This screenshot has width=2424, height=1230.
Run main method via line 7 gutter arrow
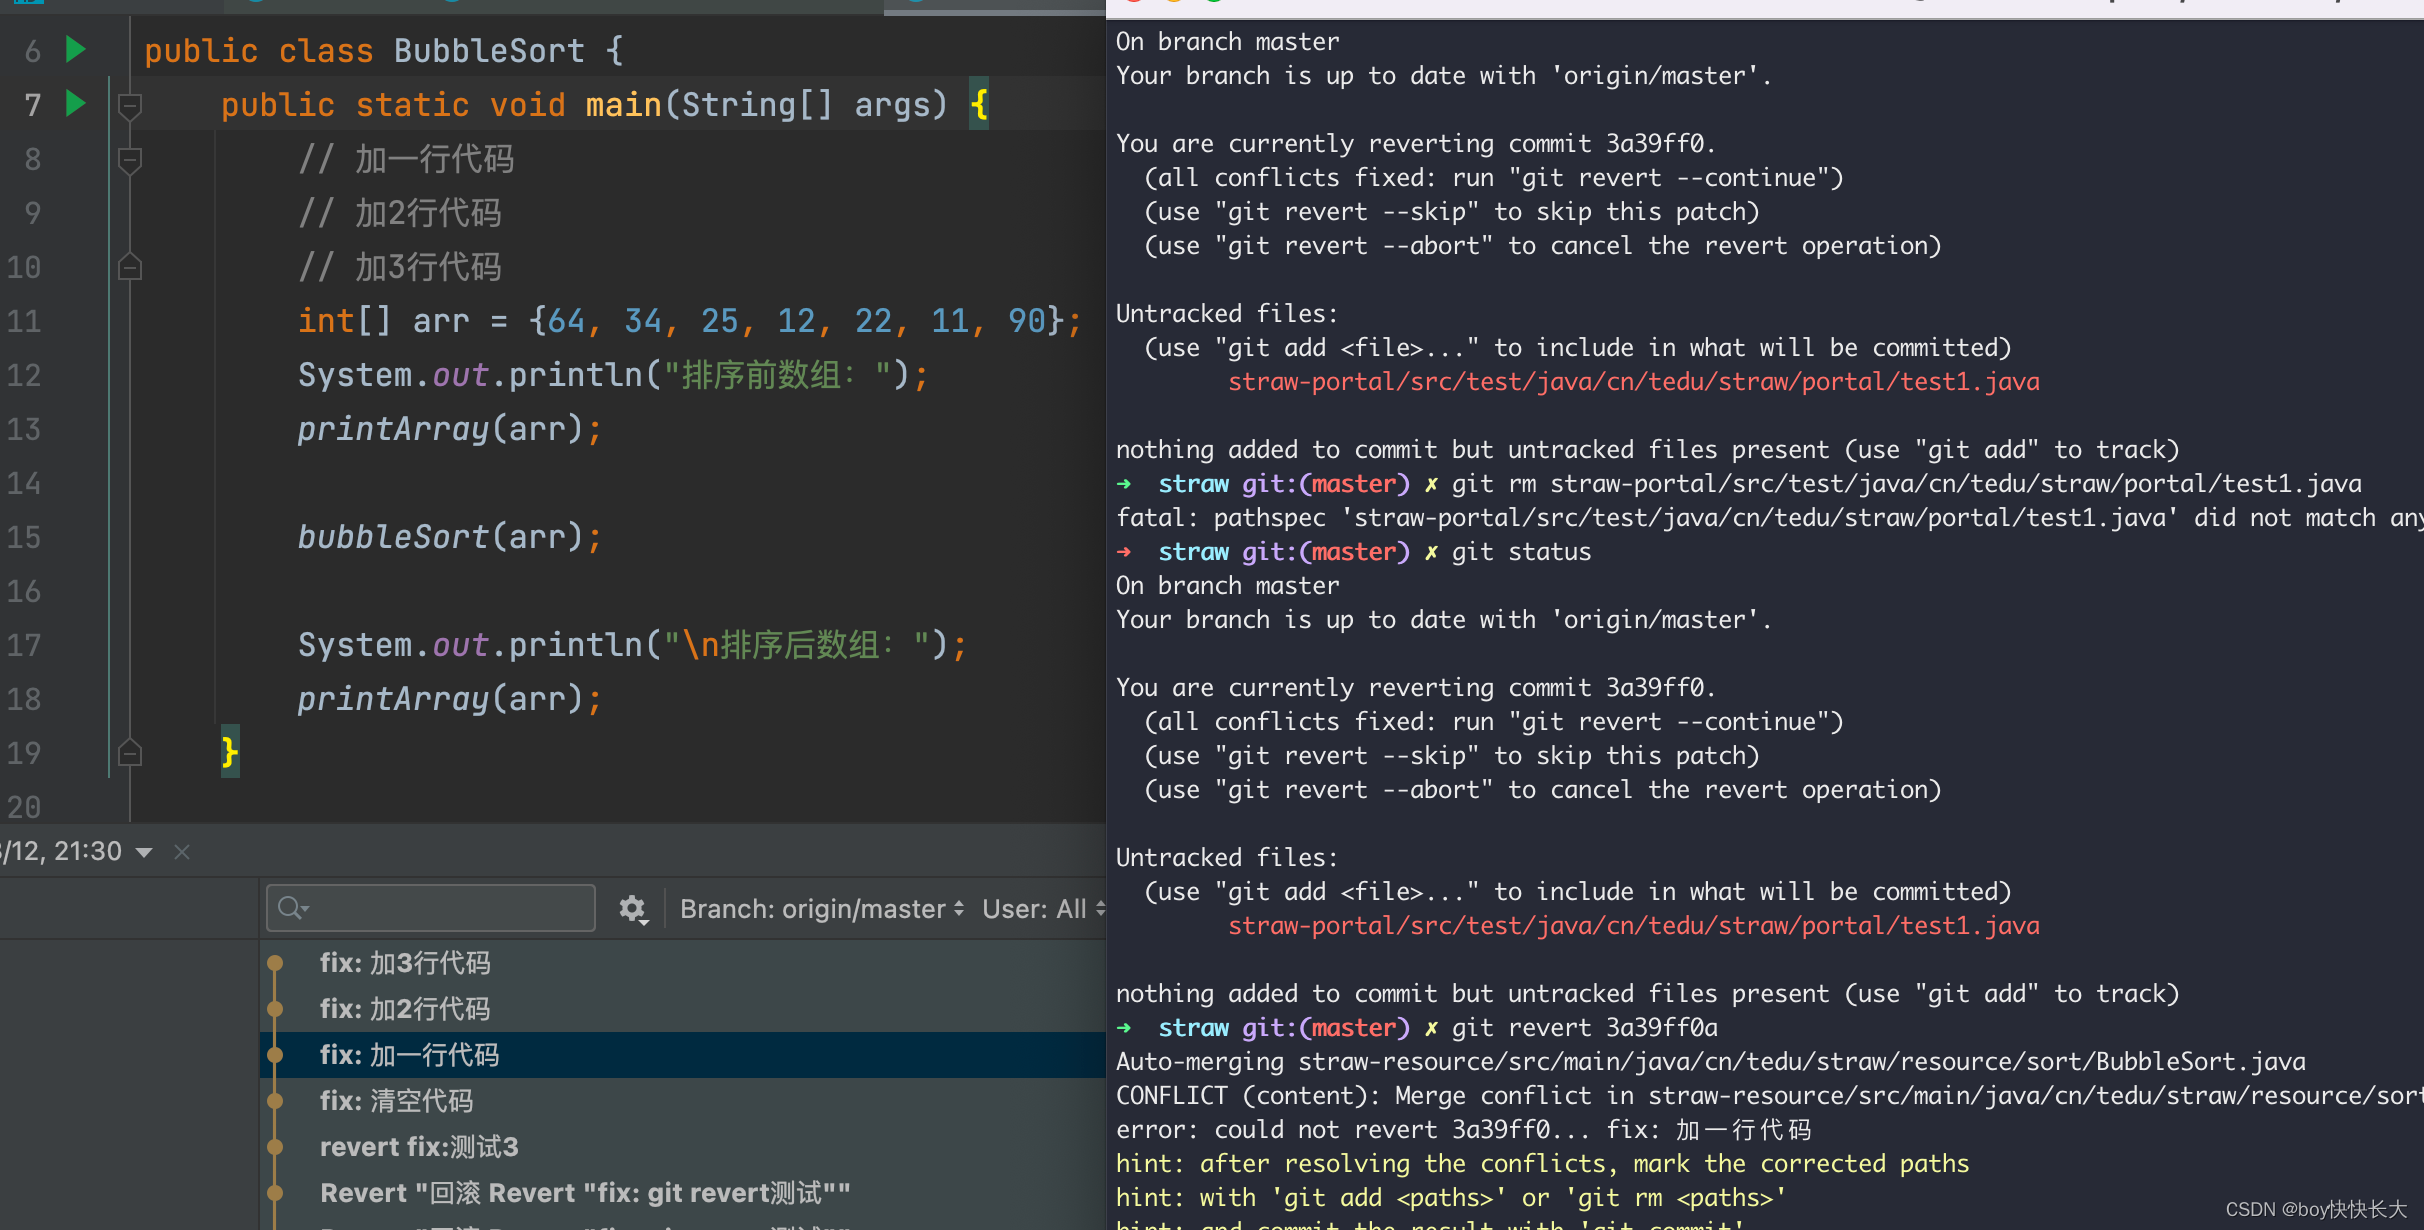point(76,103)
